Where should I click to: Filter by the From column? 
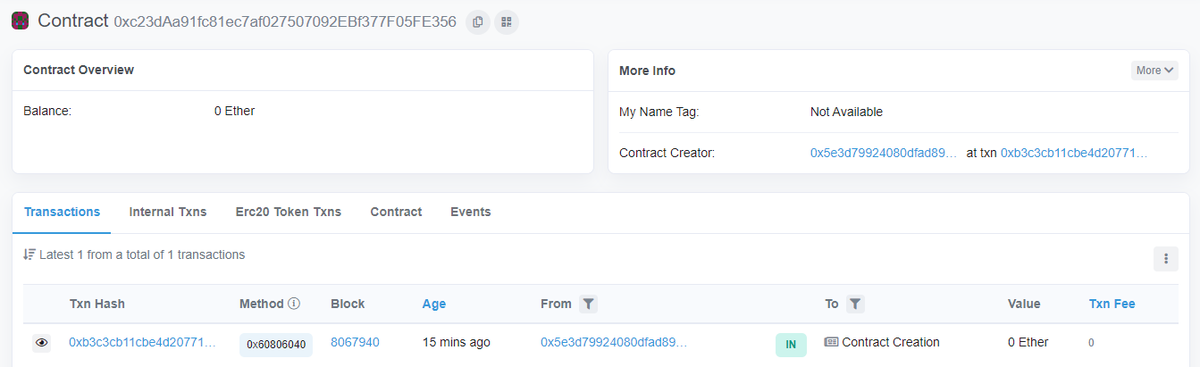pos(588,303)
